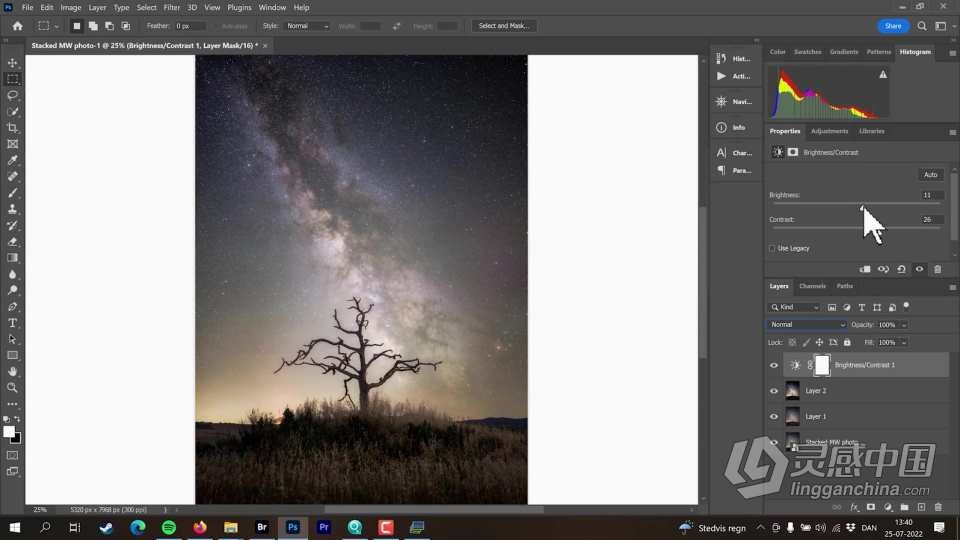
Task: Open the Filter menu
Action: [x=171, y=7]
